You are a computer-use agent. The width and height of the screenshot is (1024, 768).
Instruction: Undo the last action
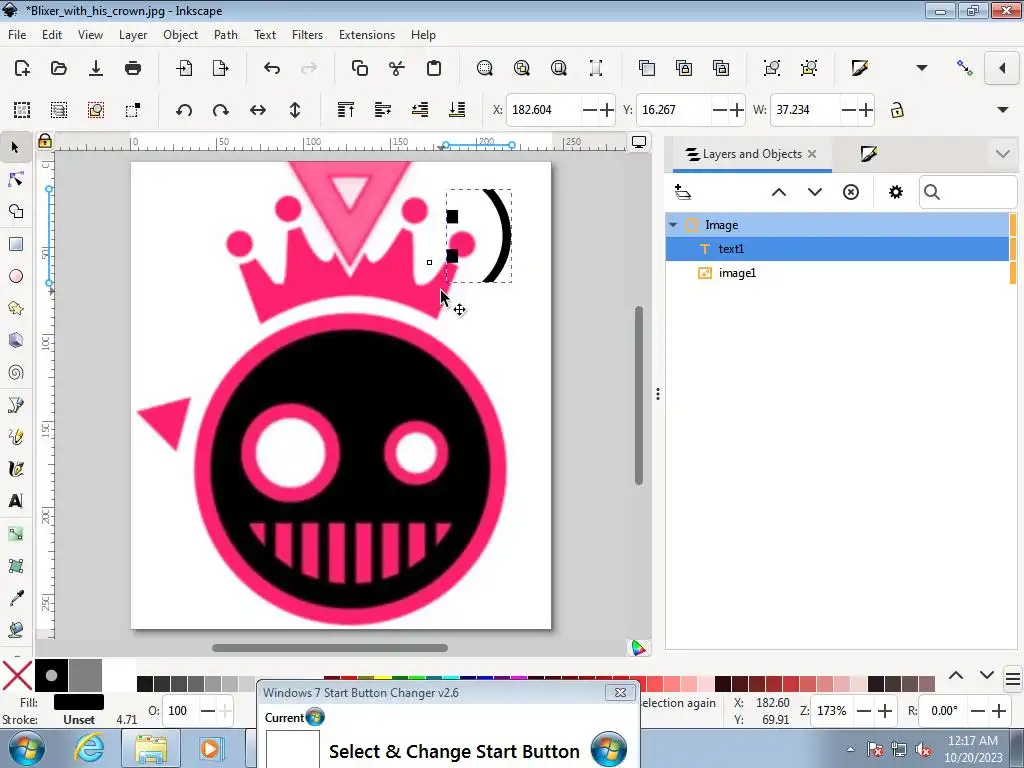tap(272, 68)
